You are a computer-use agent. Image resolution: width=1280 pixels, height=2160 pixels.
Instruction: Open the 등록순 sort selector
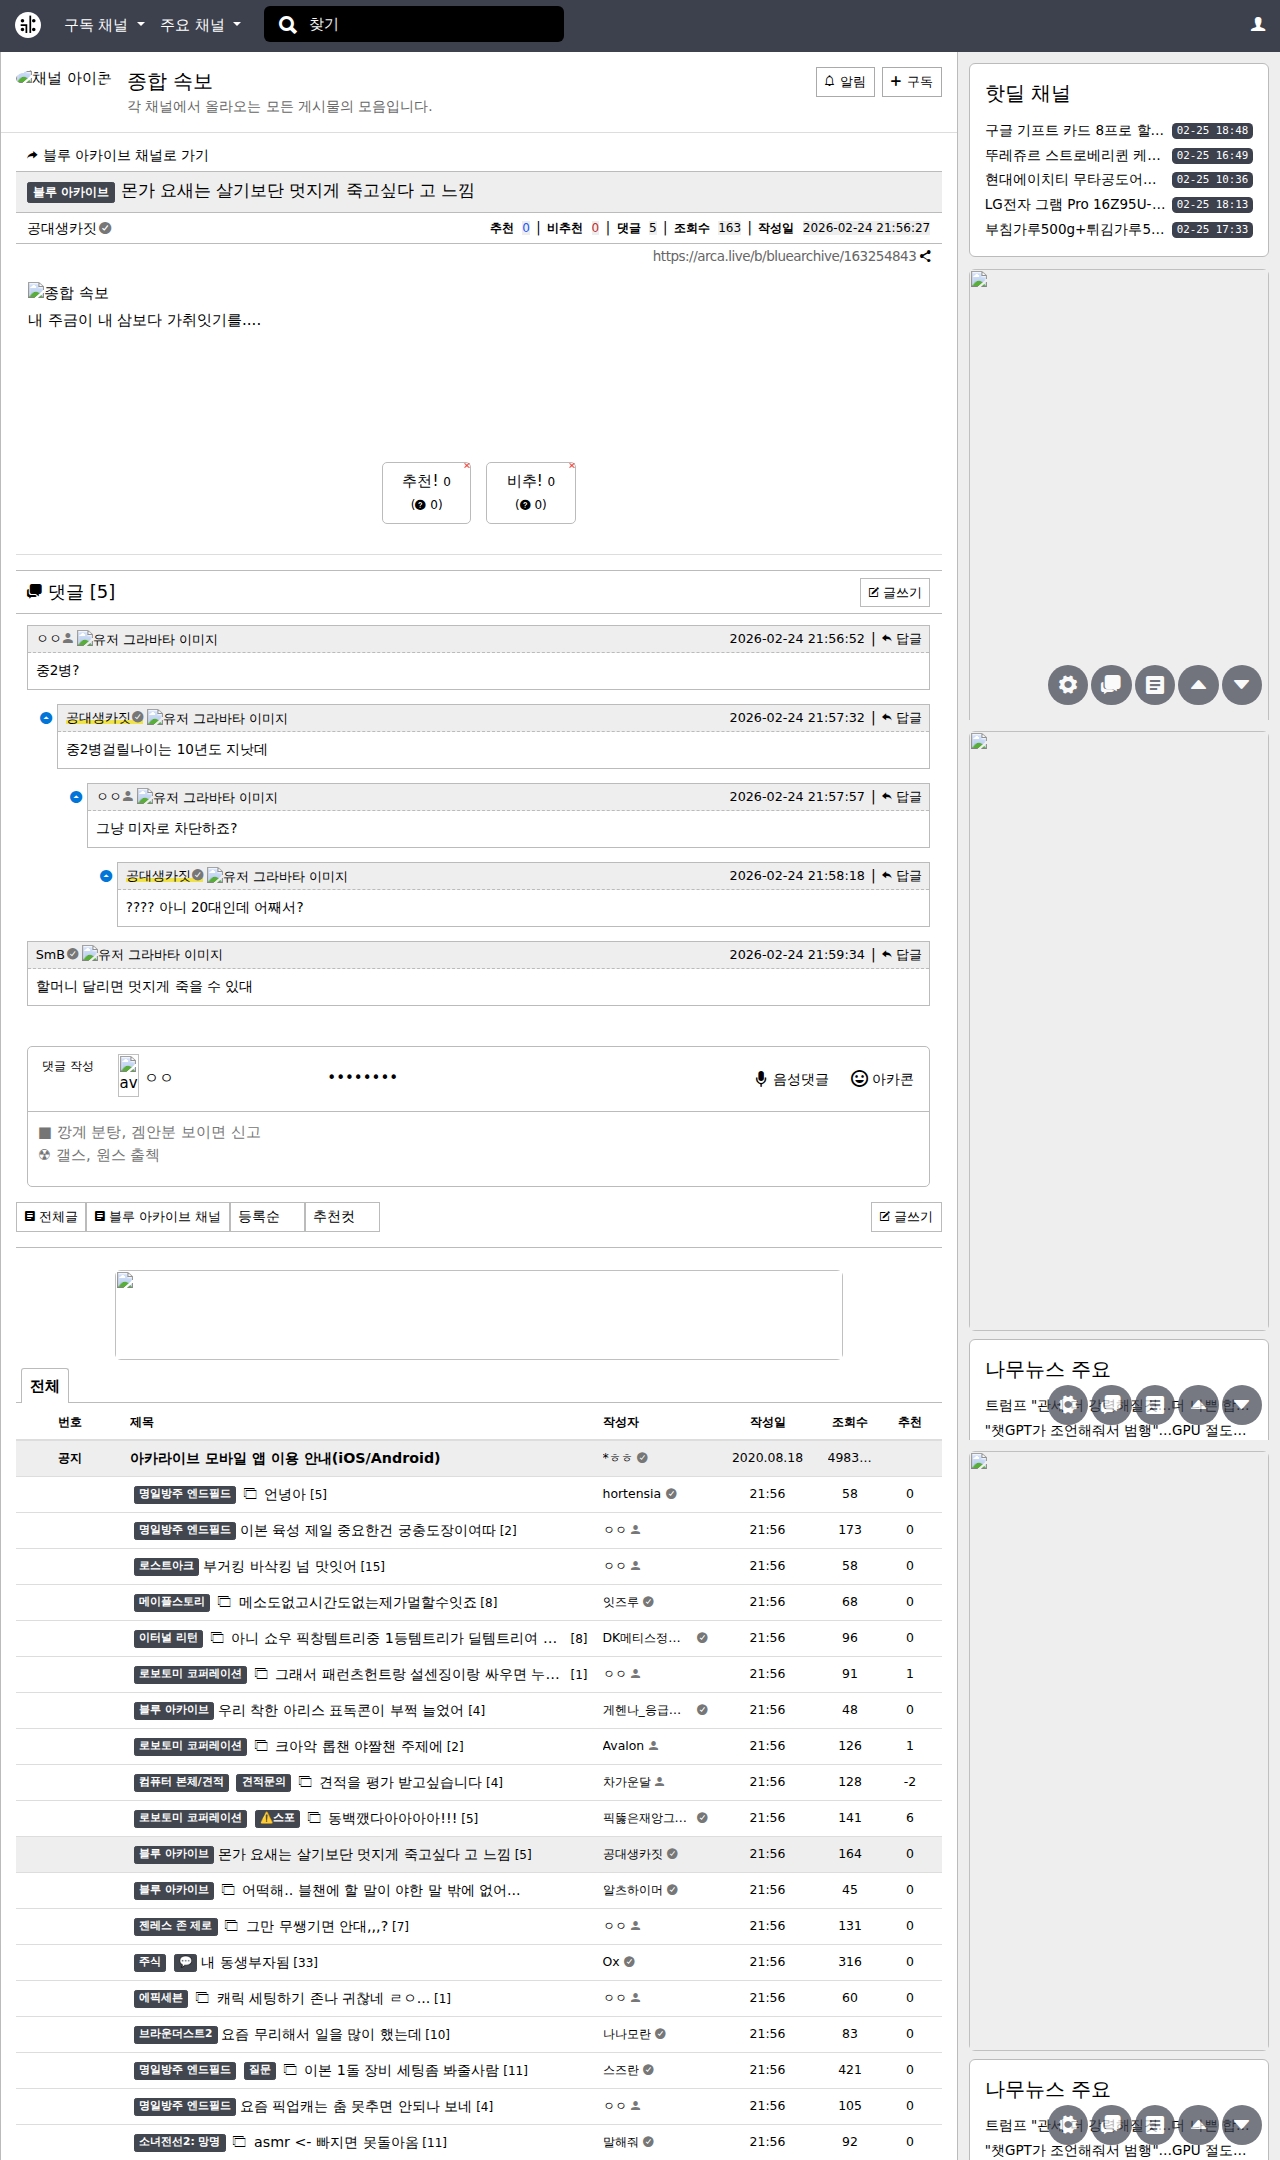[x=267, y=1217]
